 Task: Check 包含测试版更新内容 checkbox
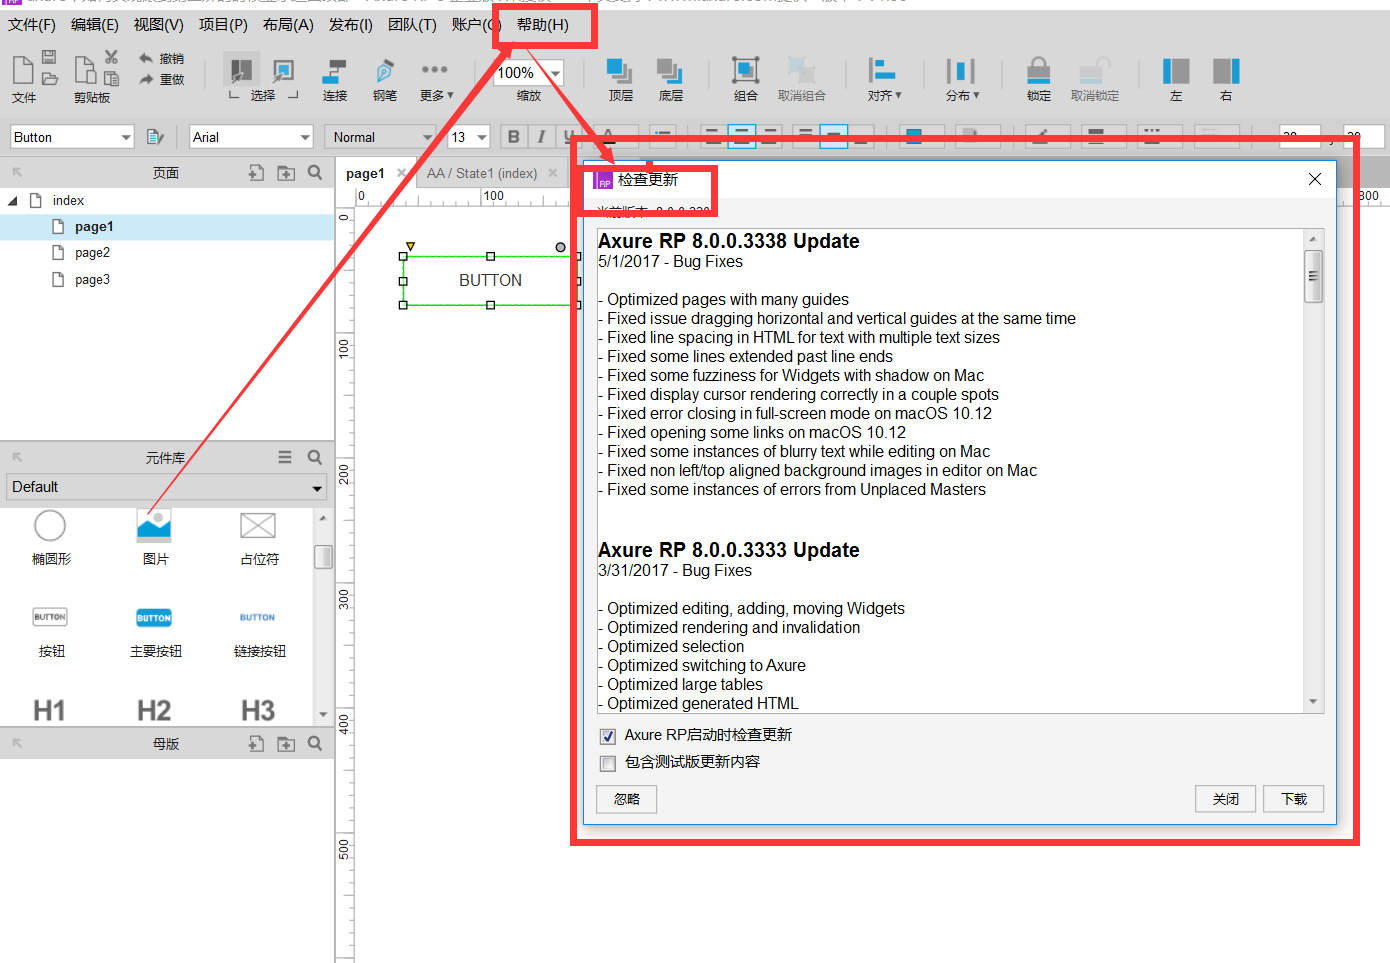pyautogui.click(x=608, y=763)
